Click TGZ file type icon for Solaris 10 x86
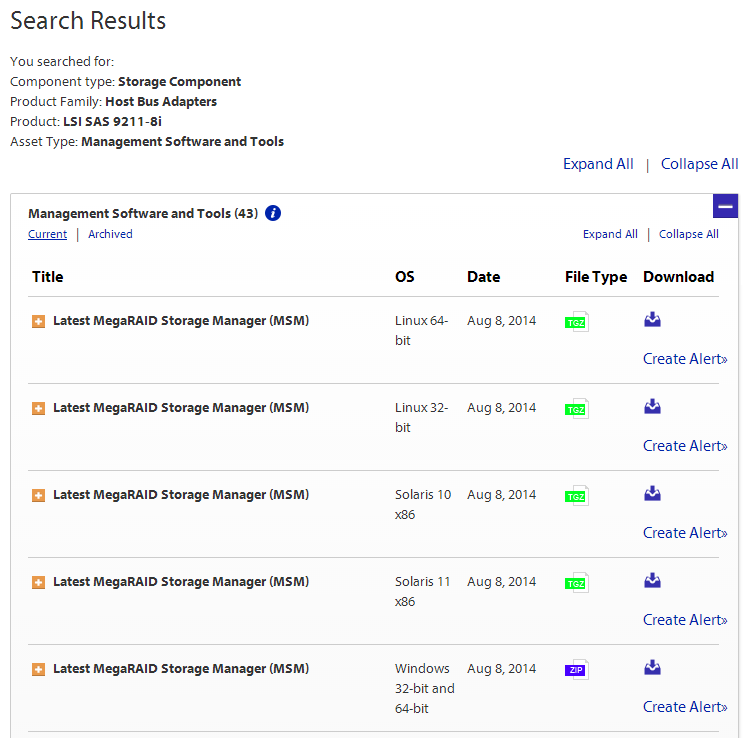Viewport: 749px width, 738px height. click(577, 496)
